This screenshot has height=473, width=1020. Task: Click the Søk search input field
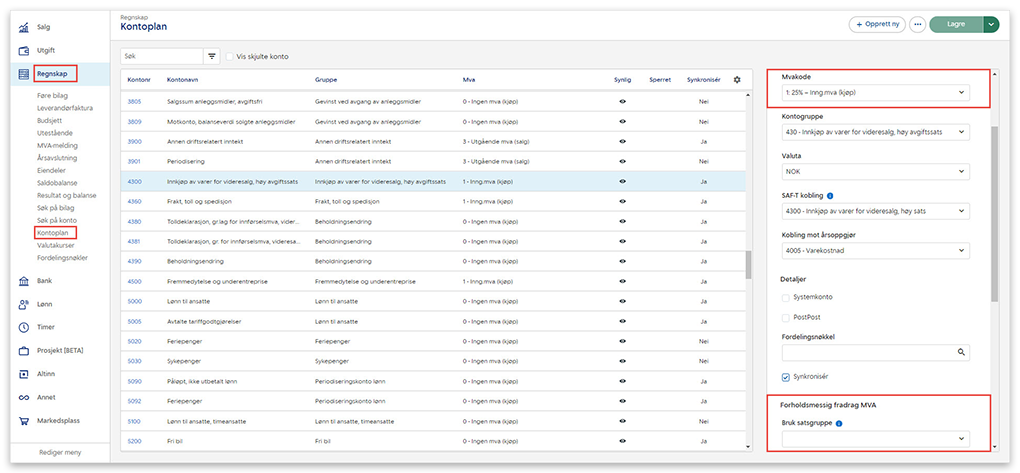(161, 56)
